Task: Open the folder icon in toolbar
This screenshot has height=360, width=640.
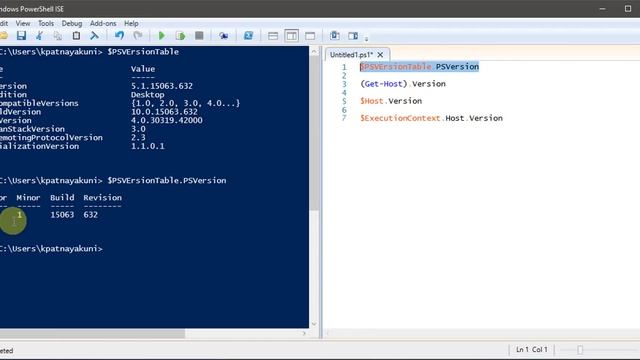Action: (4, 36)
